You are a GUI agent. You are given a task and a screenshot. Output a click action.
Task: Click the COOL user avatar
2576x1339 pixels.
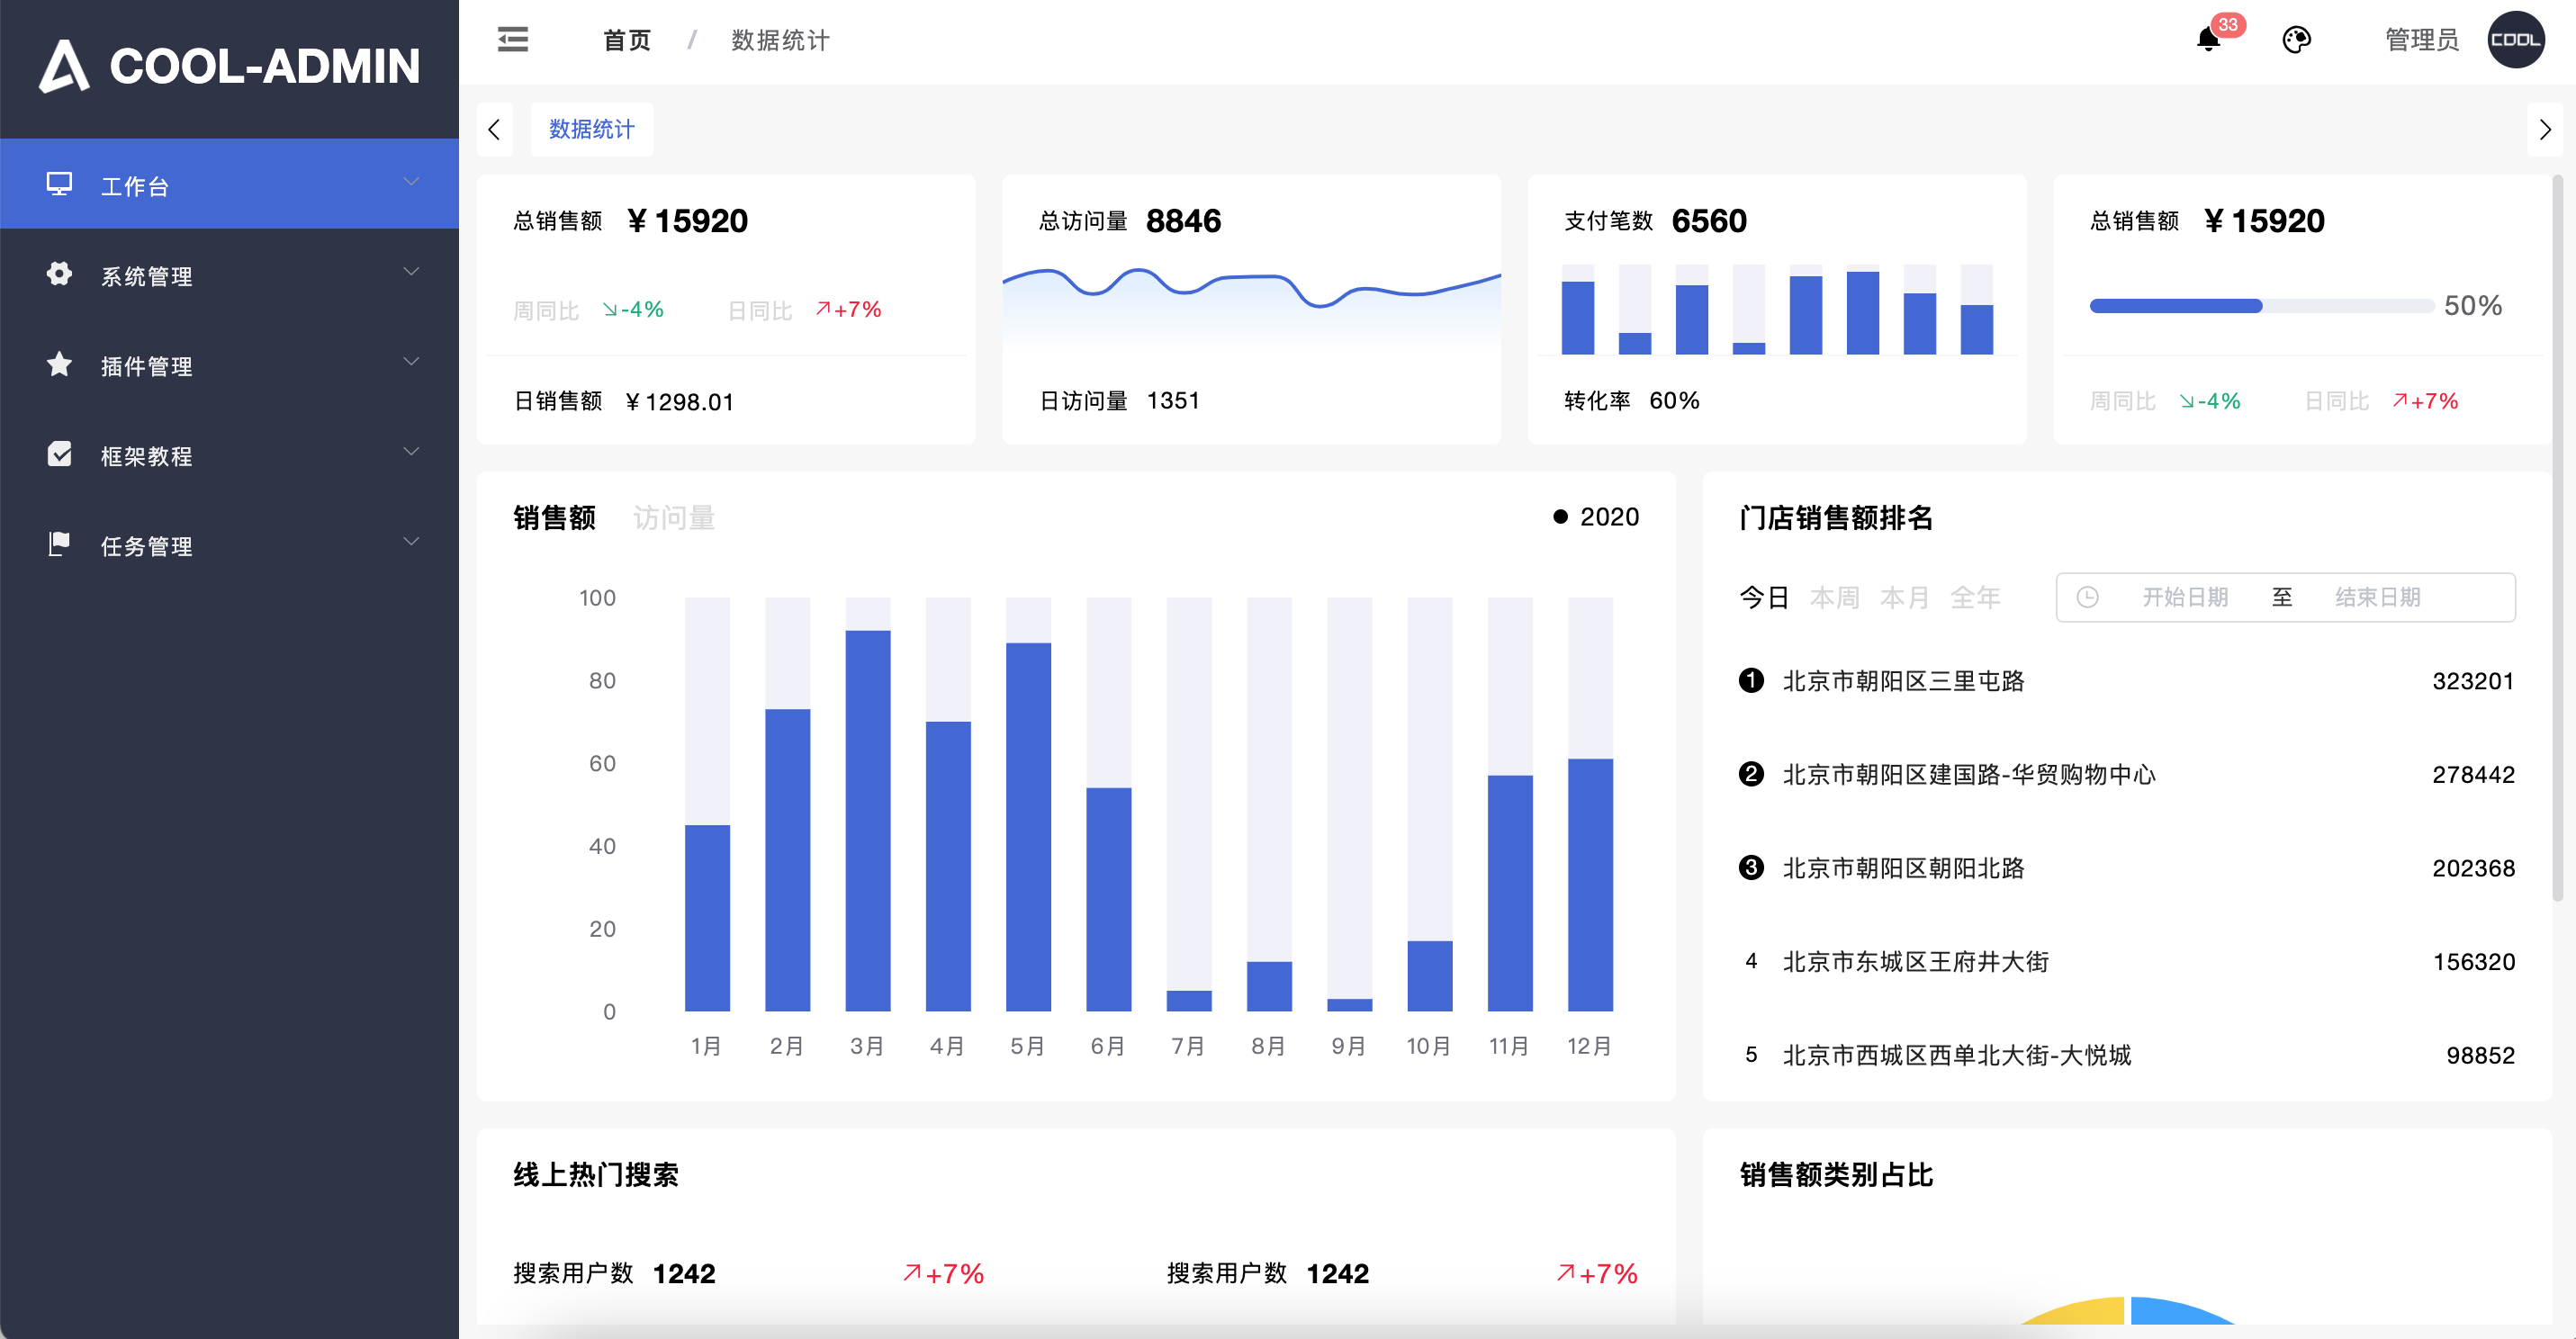click(x=2515, y=40)
